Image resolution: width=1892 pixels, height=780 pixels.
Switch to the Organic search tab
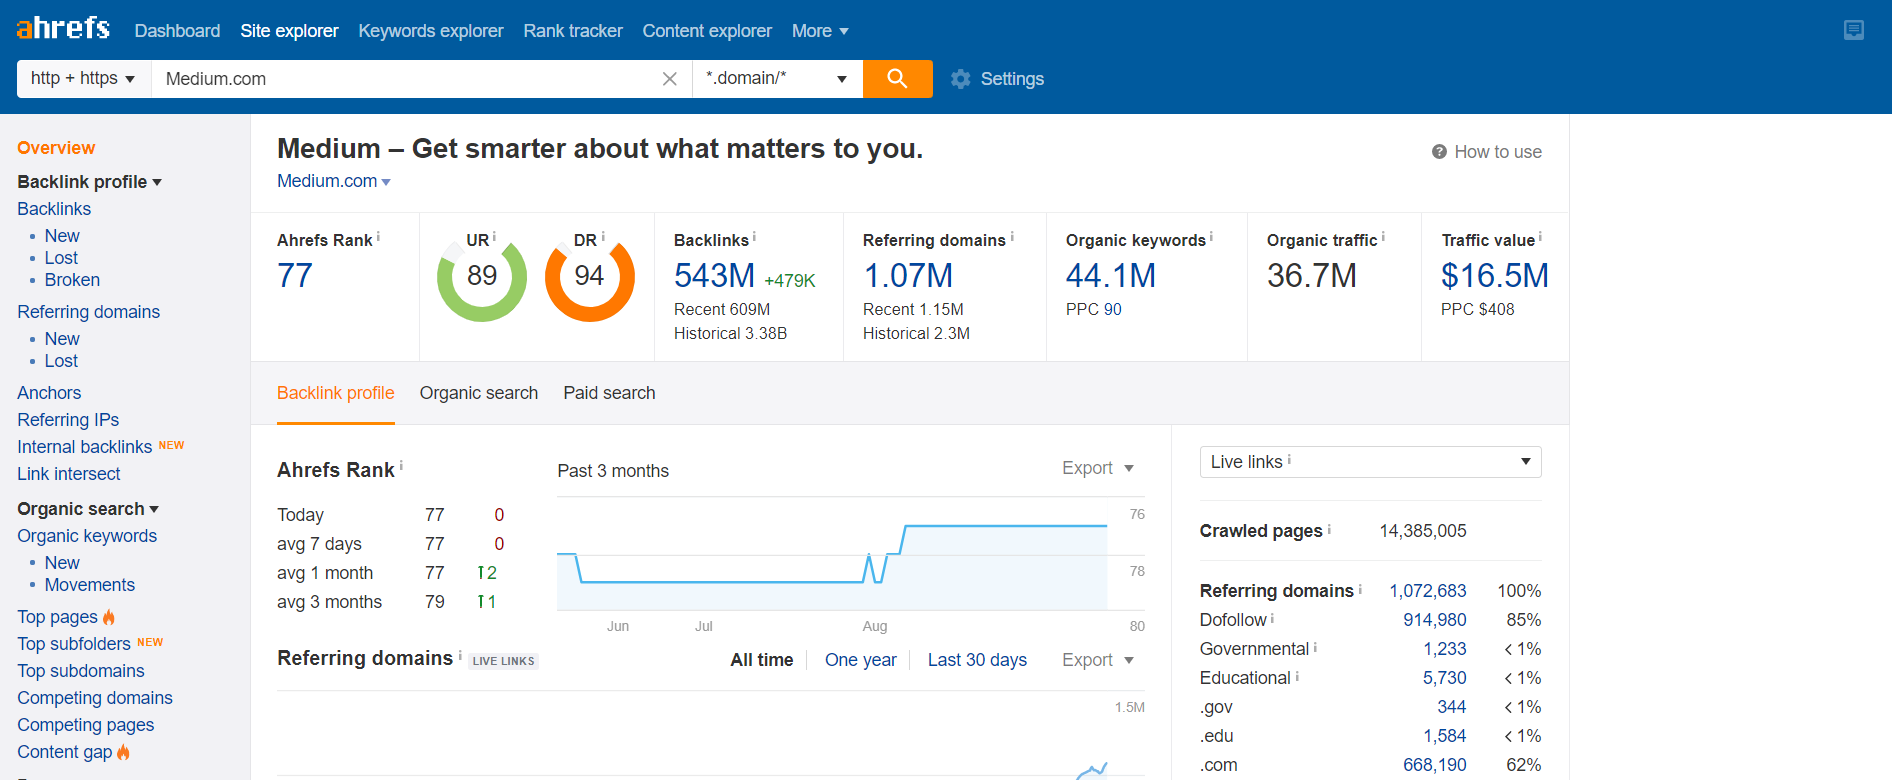tap(478, 393)
